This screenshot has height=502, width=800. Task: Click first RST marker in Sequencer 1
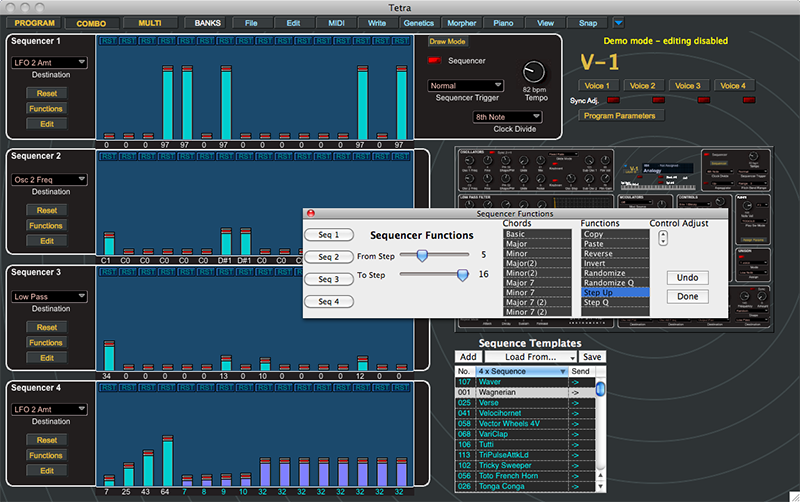point(108,43)
